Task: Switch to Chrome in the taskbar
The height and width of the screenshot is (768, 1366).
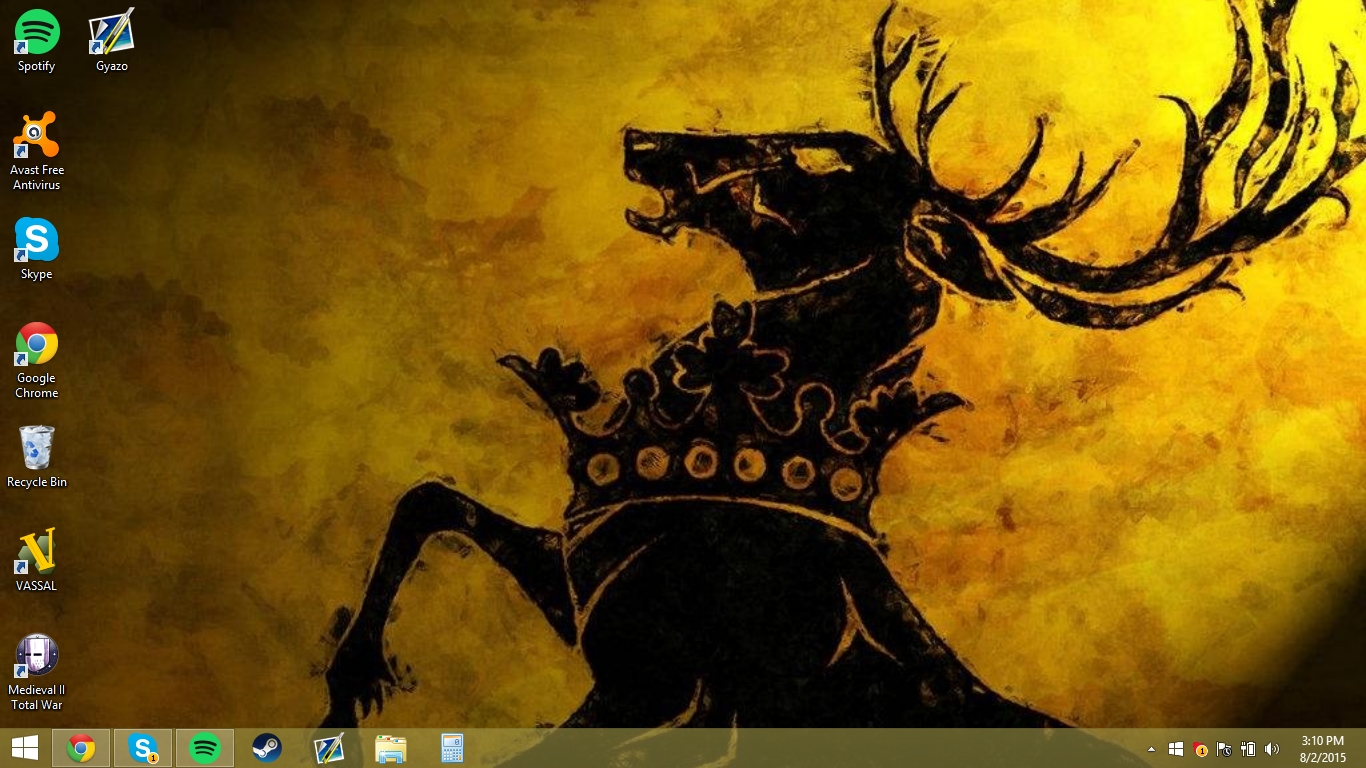Action: point(81,748)
